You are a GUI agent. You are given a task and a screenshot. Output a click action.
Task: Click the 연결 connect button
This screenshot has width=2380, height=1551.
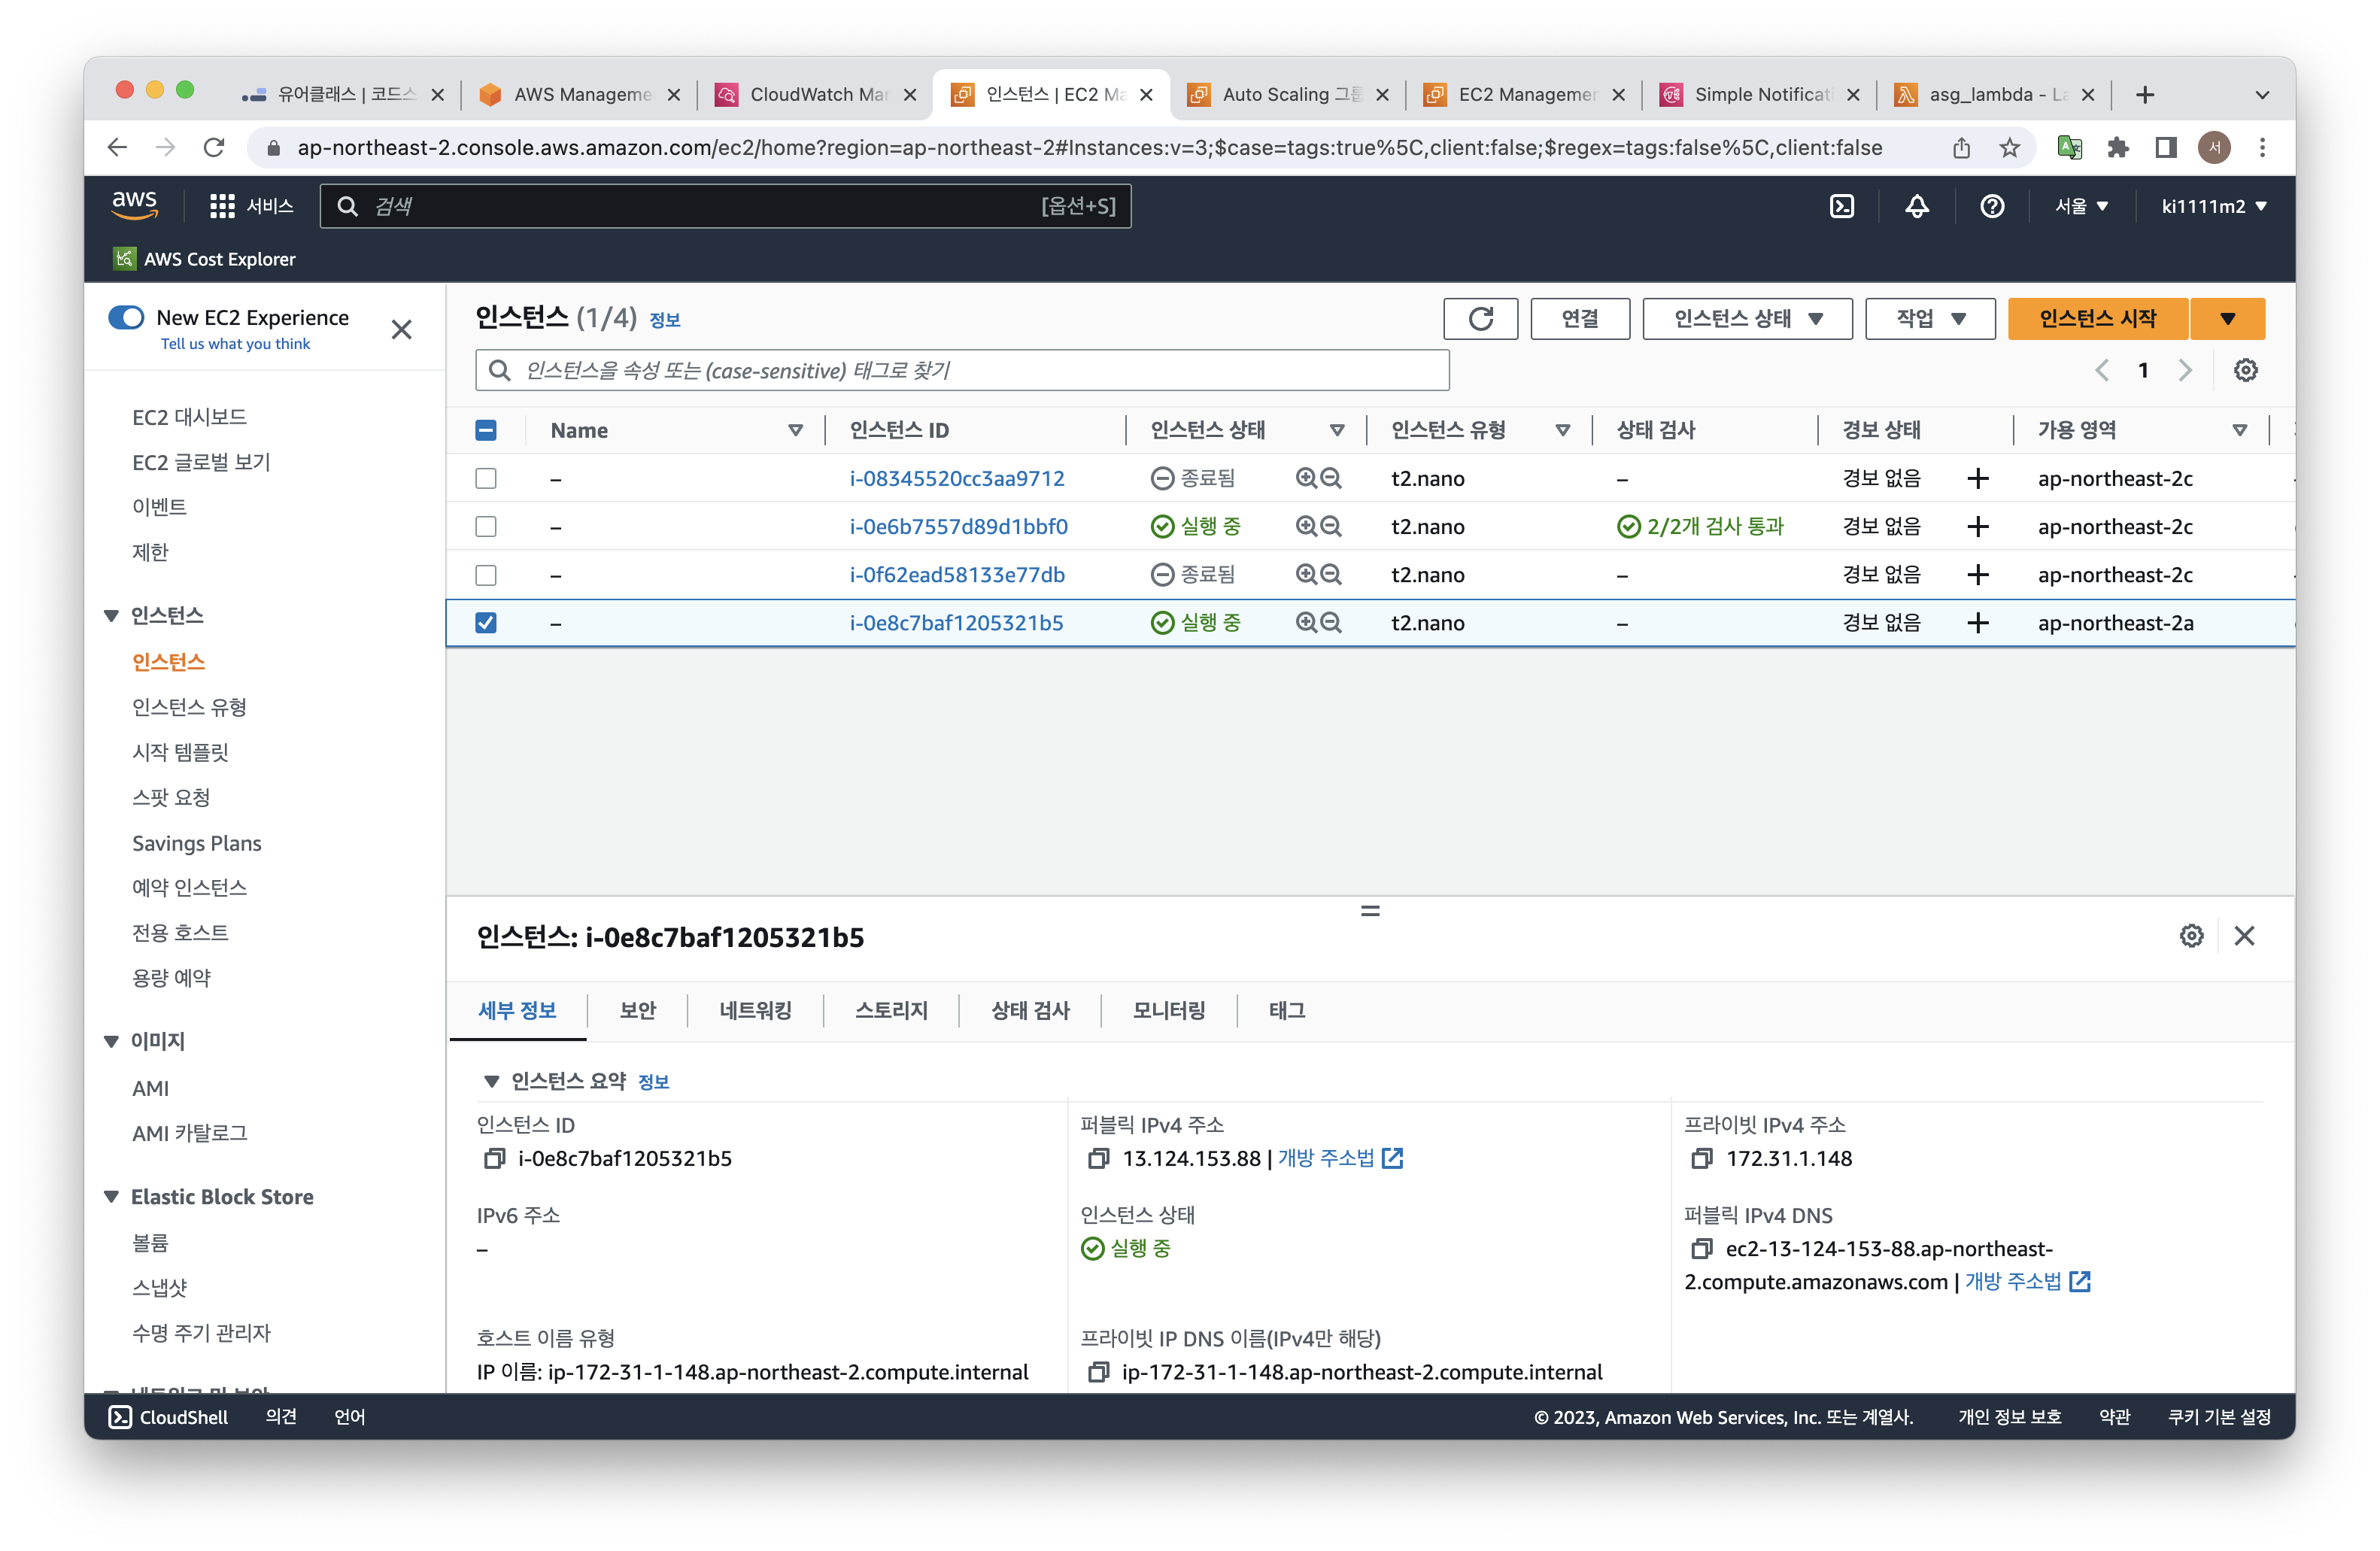pos(1579,319)
